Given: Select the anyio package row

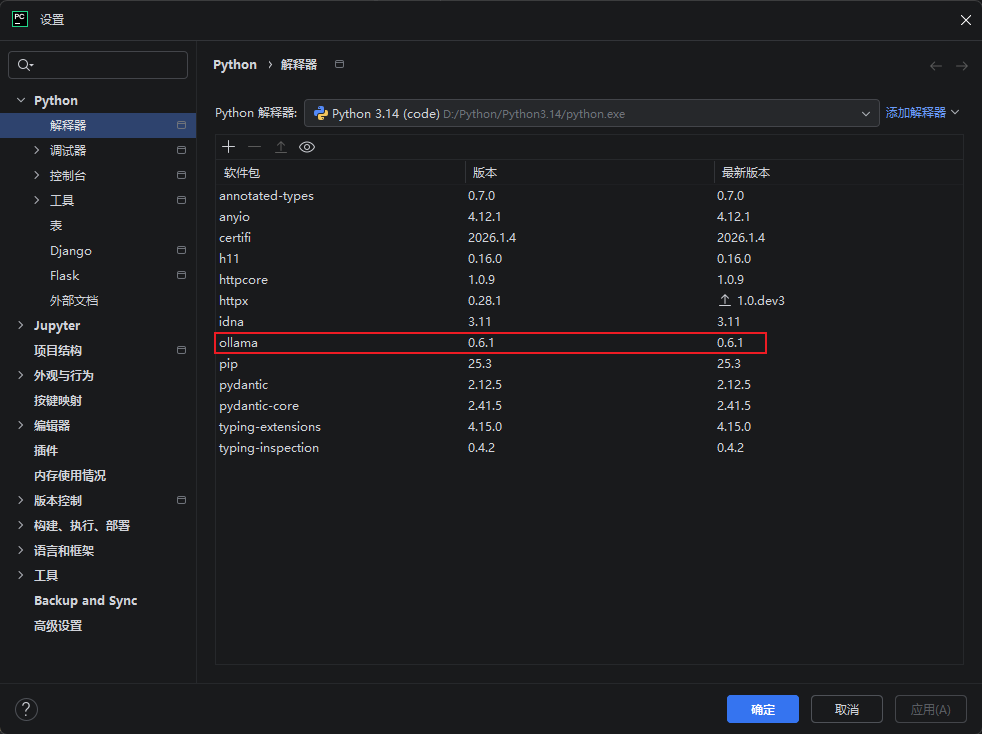Looking at the screenshot, I should click(589, 217).
